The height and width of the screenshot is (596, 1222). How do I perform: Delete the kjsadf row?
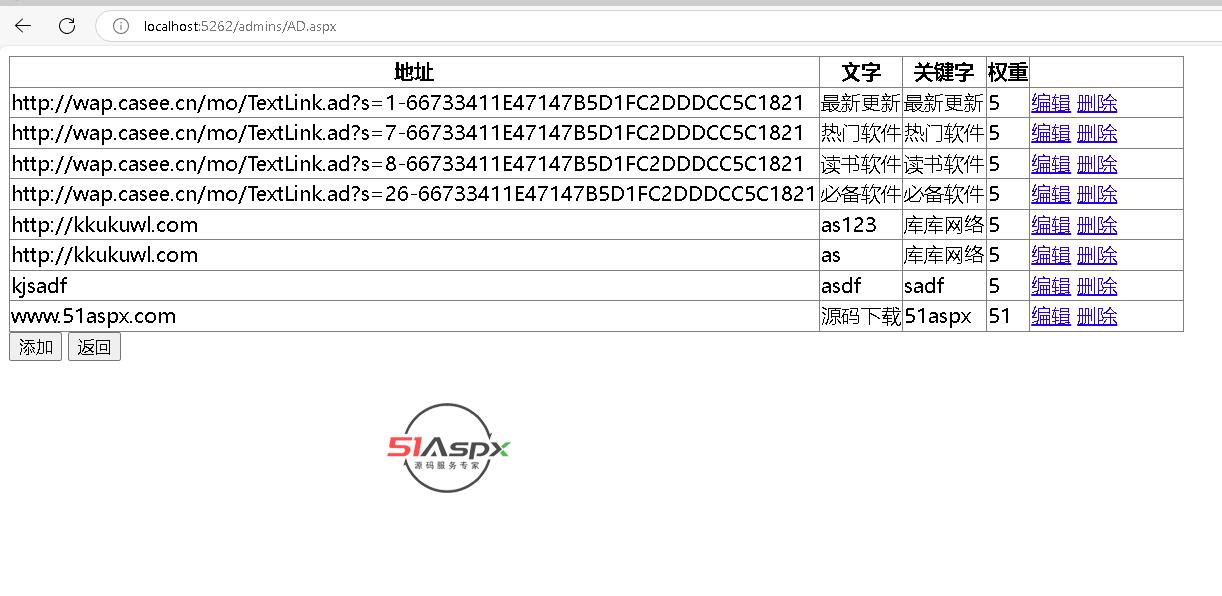[1097, 286]
